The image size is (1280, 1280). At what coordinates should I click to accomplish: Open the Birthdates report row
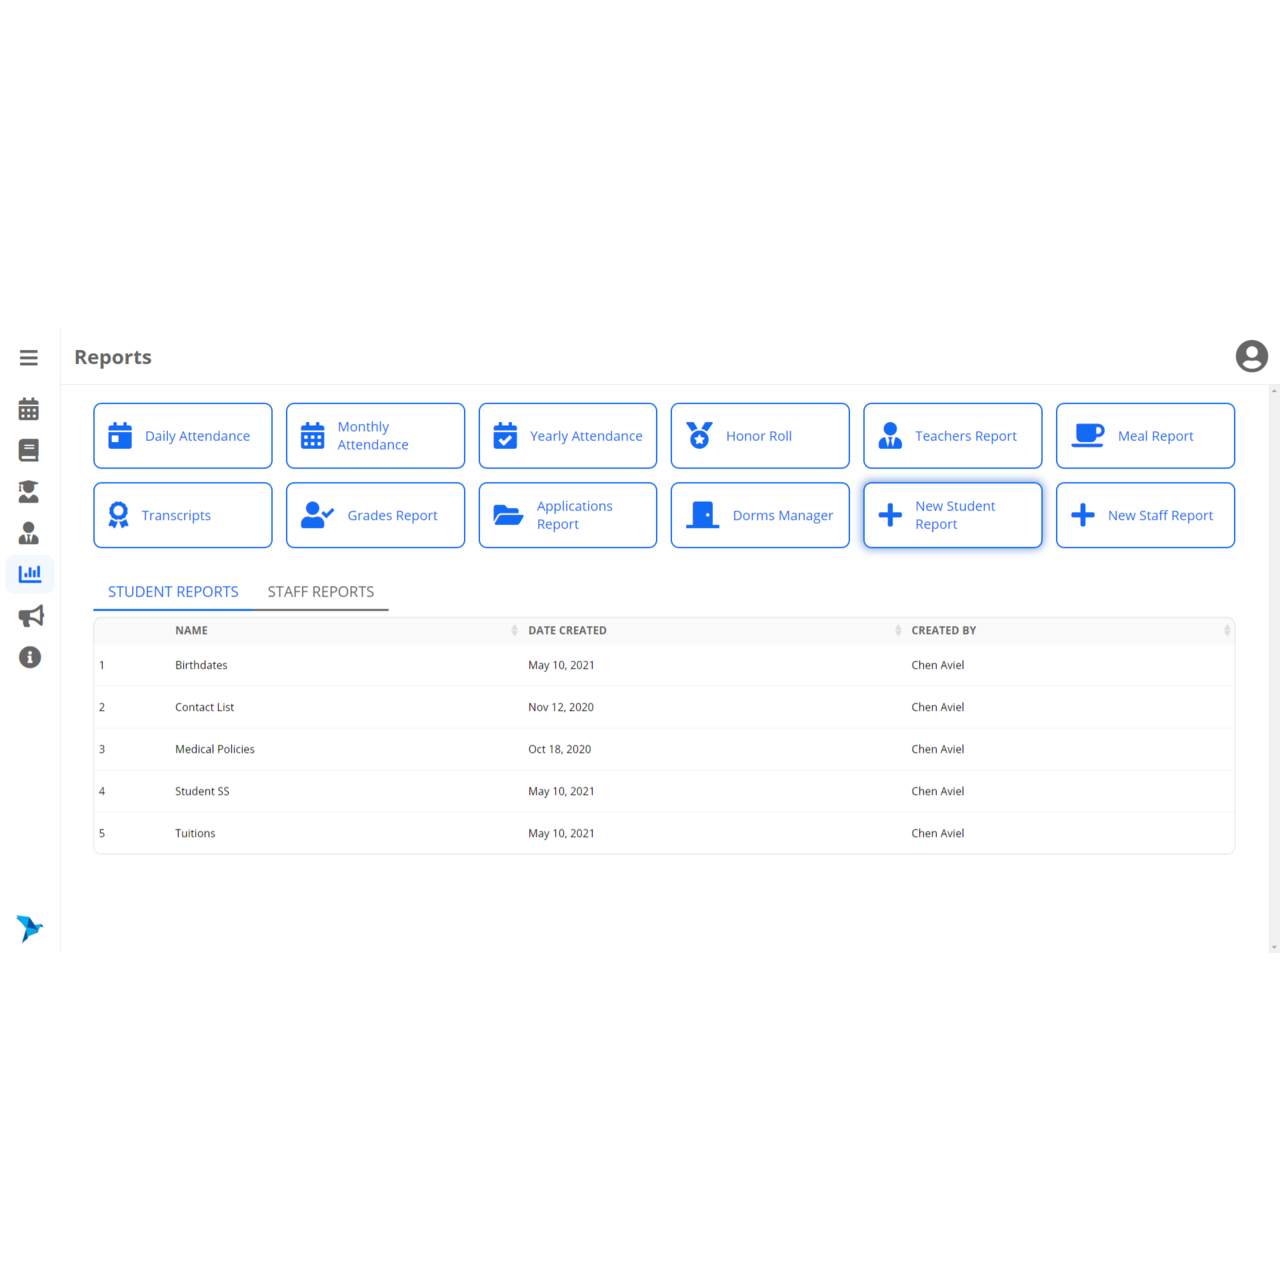click(x=201, y=665)
